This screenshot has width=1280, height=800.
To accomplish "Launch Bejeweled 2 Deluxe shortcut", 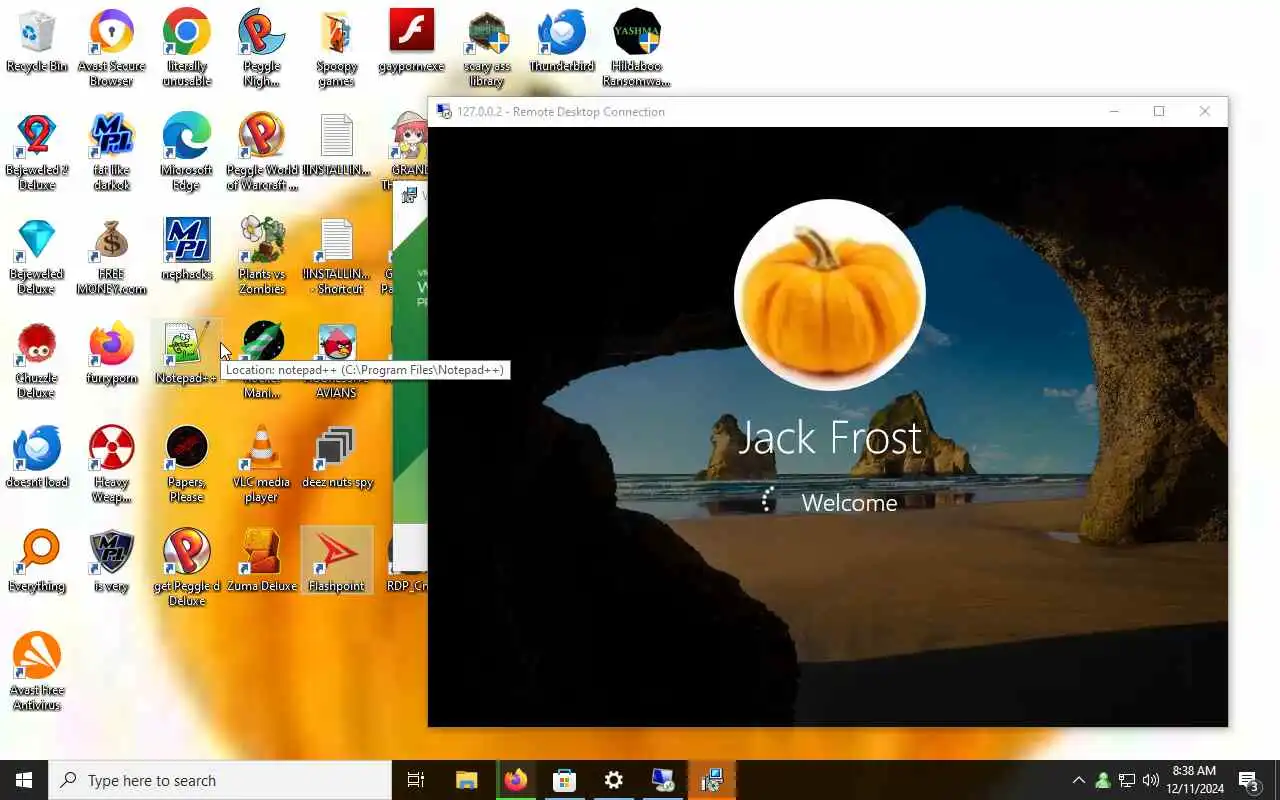I will (x=37, y=152).
